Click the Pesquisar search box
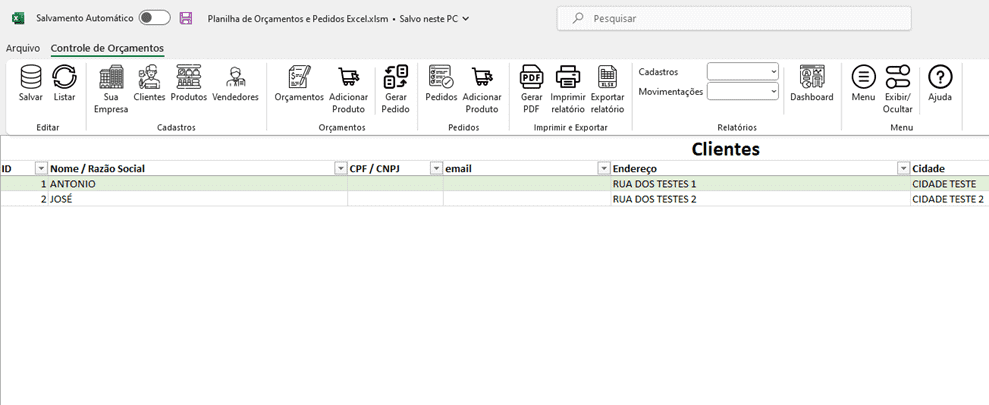 pyautogui.click(x=734, y=19)
